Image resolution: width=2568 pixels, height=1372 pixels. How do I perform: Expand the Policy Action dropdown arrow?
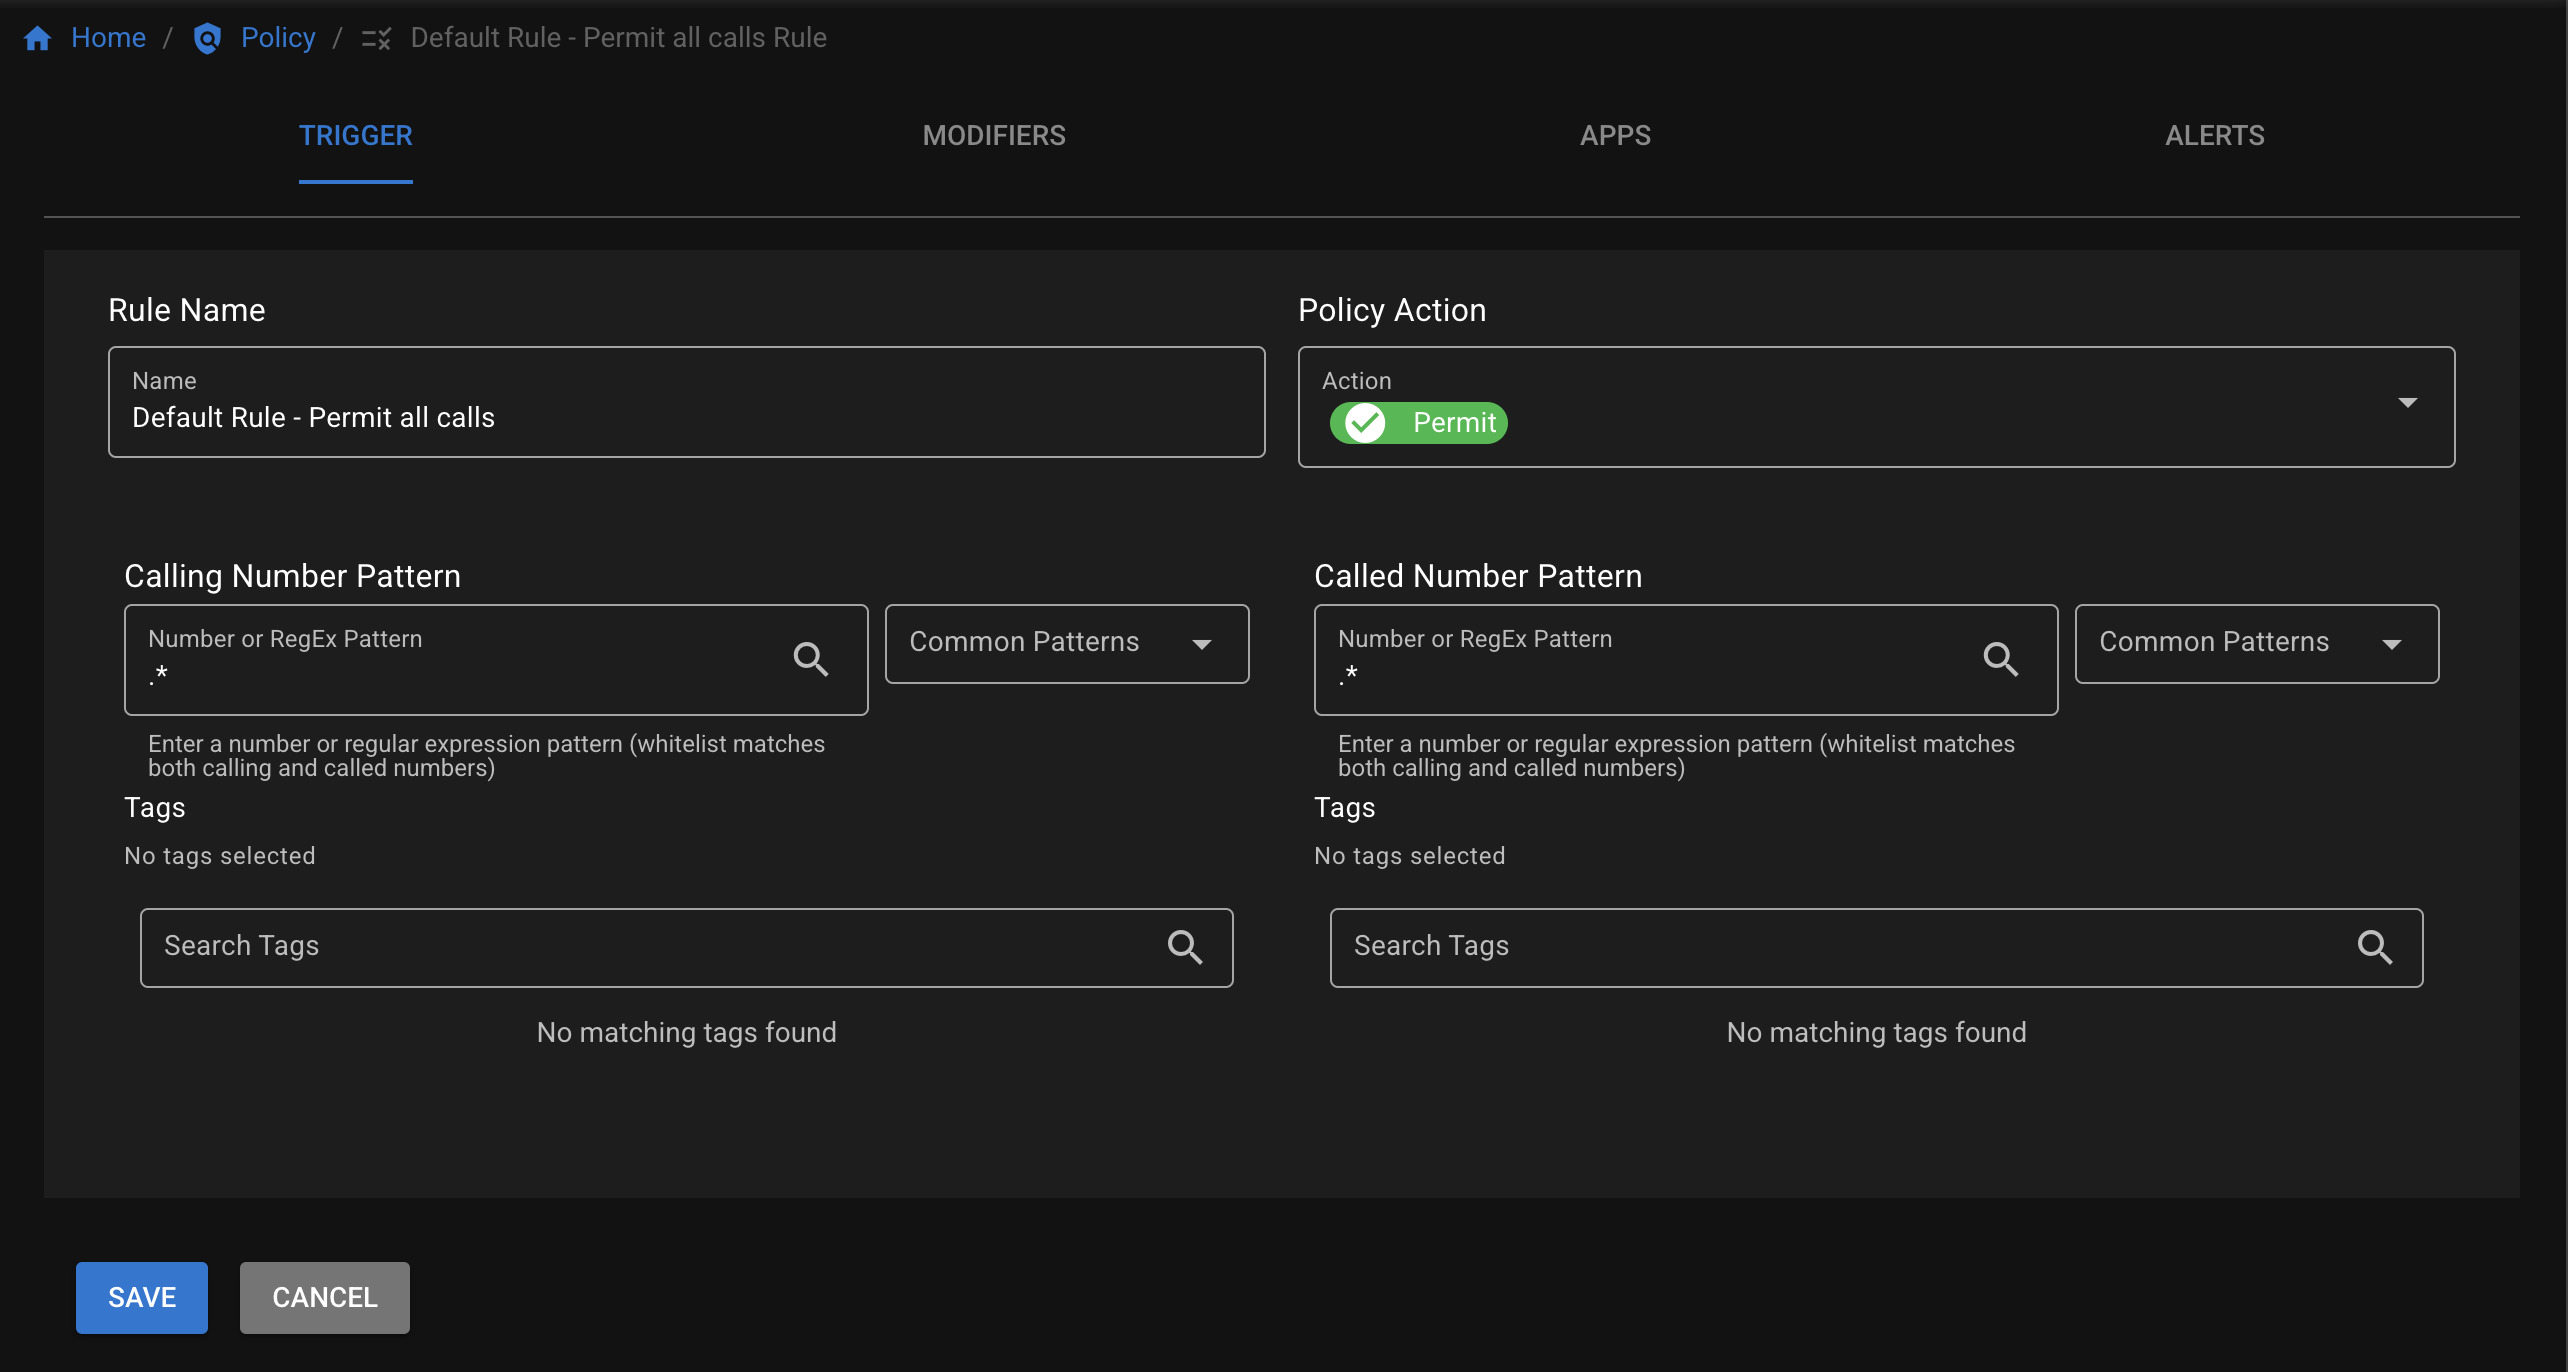pos(2408,403)
